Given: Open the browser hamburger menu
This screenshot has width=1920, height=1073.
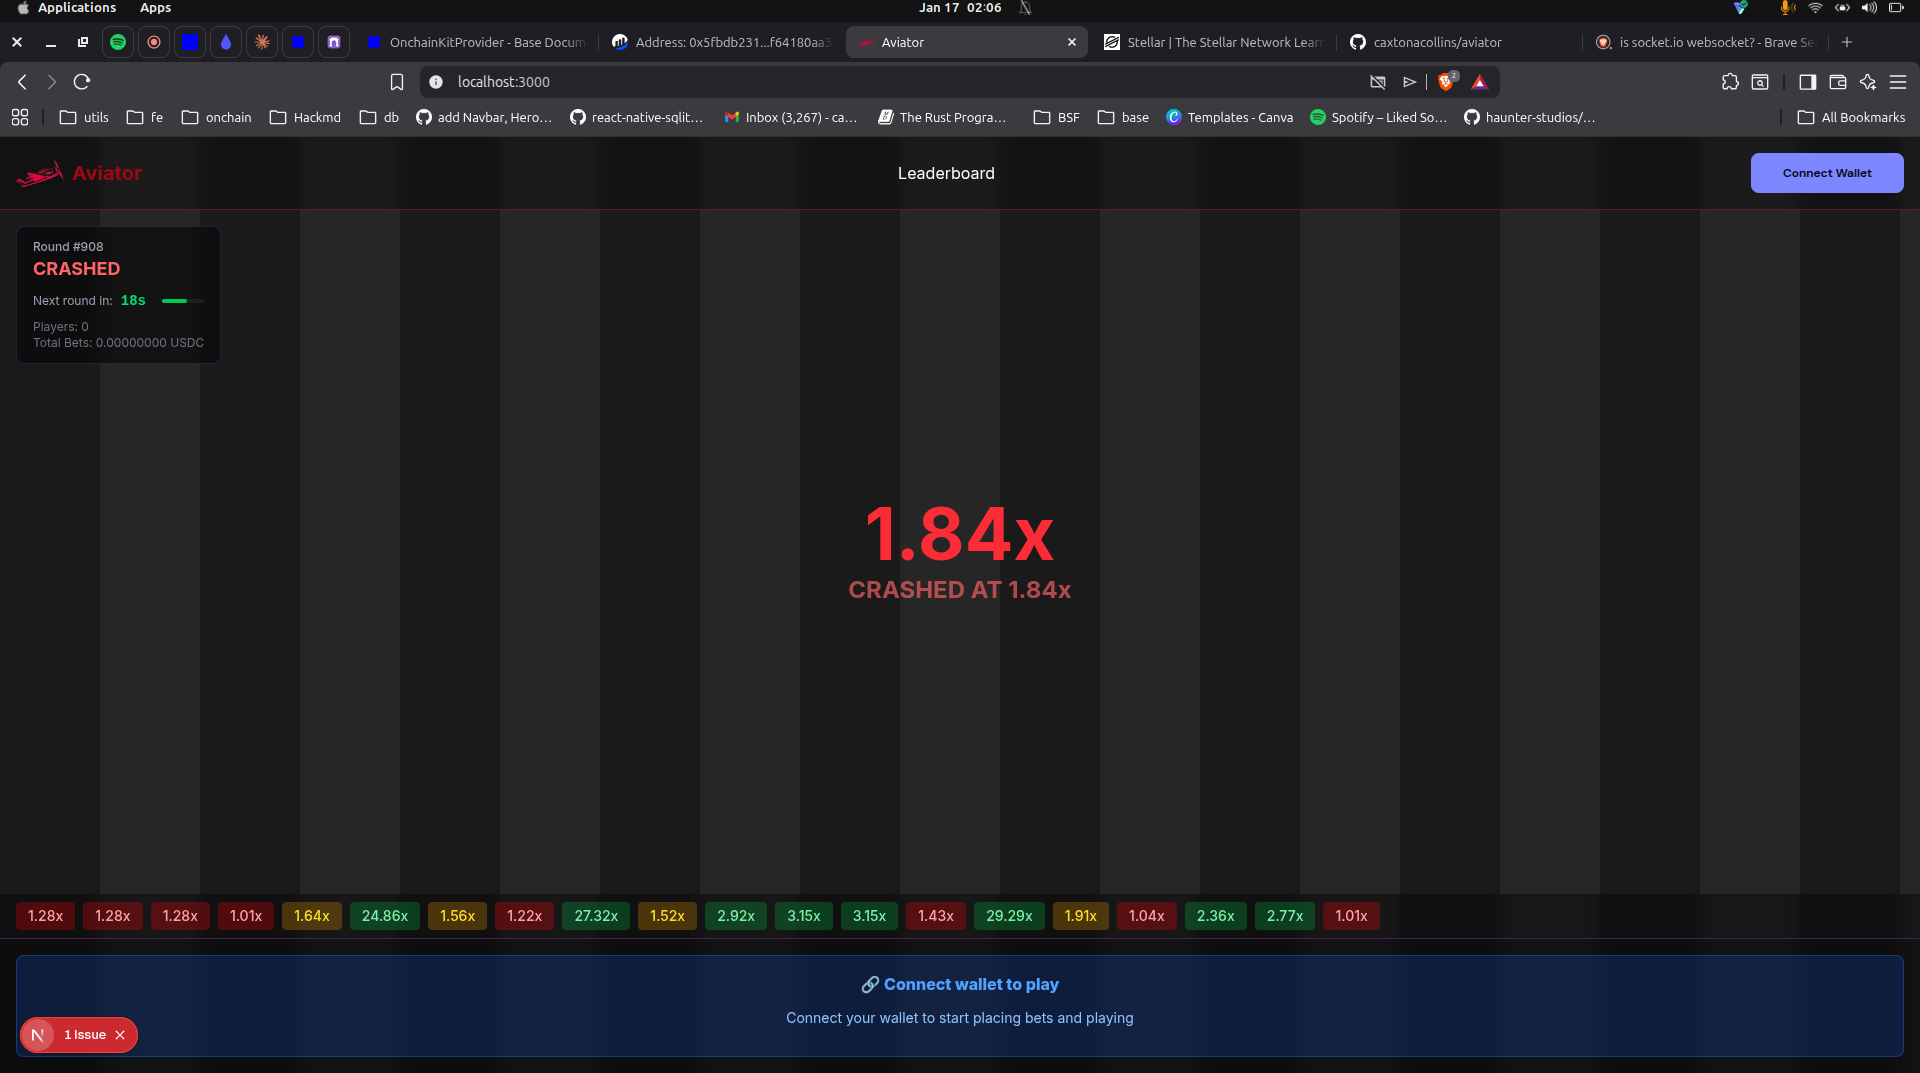Looking at the screenshot, I should [1898, 82].
